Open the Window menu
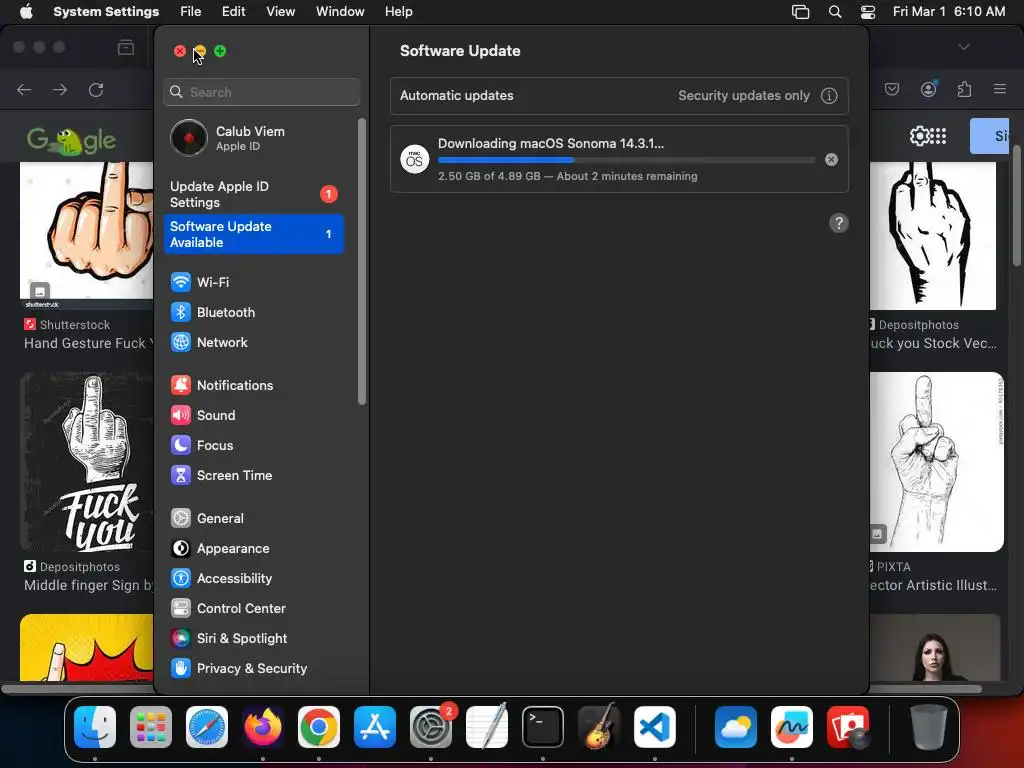The width and height of the screenshot is (1024, 768). (x=340, y=12)
